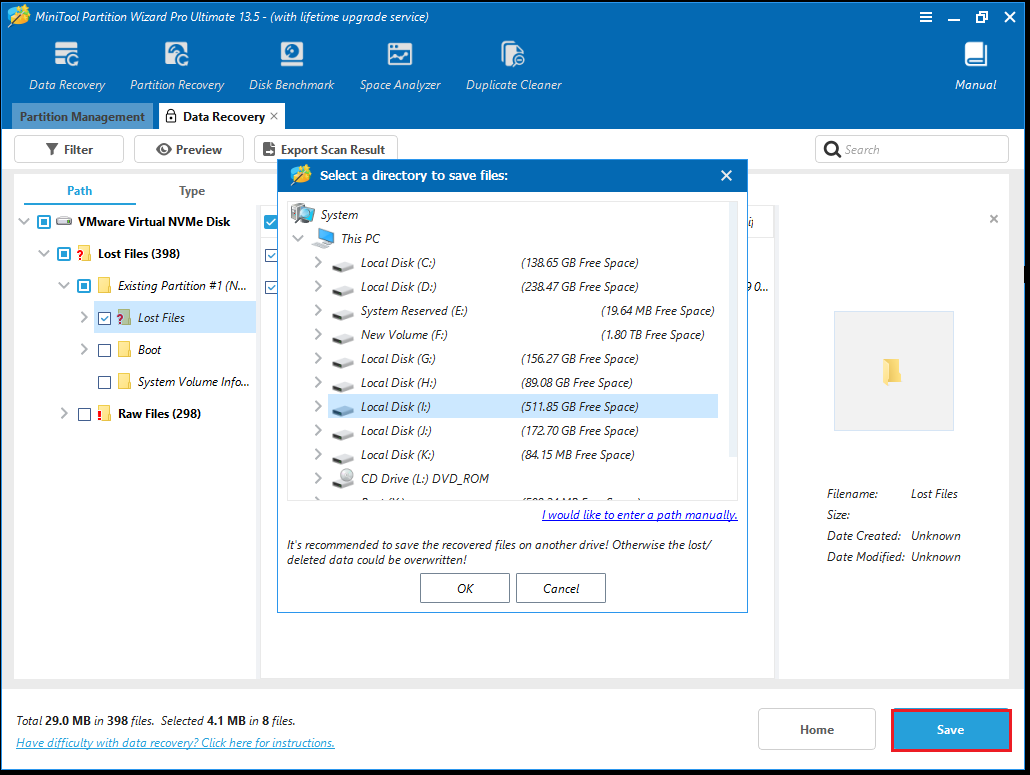Click the VMware disk drive icon
This screenshot has width=1030, height=775.
tap(64, 221)
